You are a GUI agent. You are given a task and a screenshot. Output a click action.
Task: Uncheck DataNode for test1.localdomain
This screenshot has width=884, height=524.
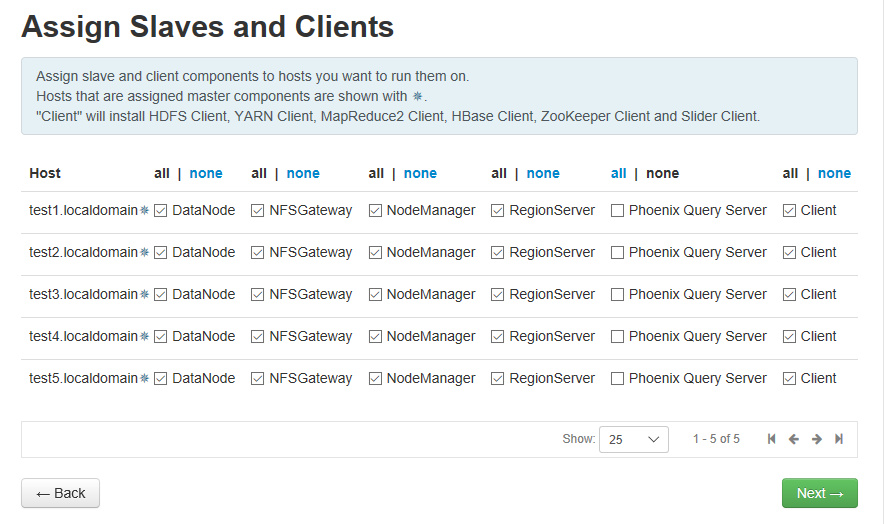160,210
